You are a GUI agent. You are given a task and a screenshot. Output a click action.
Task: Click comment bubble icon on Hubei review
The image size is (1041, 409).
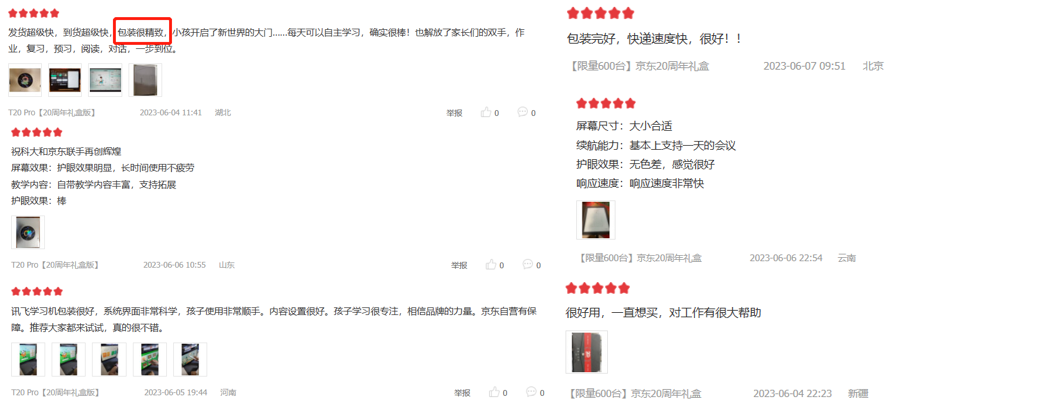(x=522, y=112)
